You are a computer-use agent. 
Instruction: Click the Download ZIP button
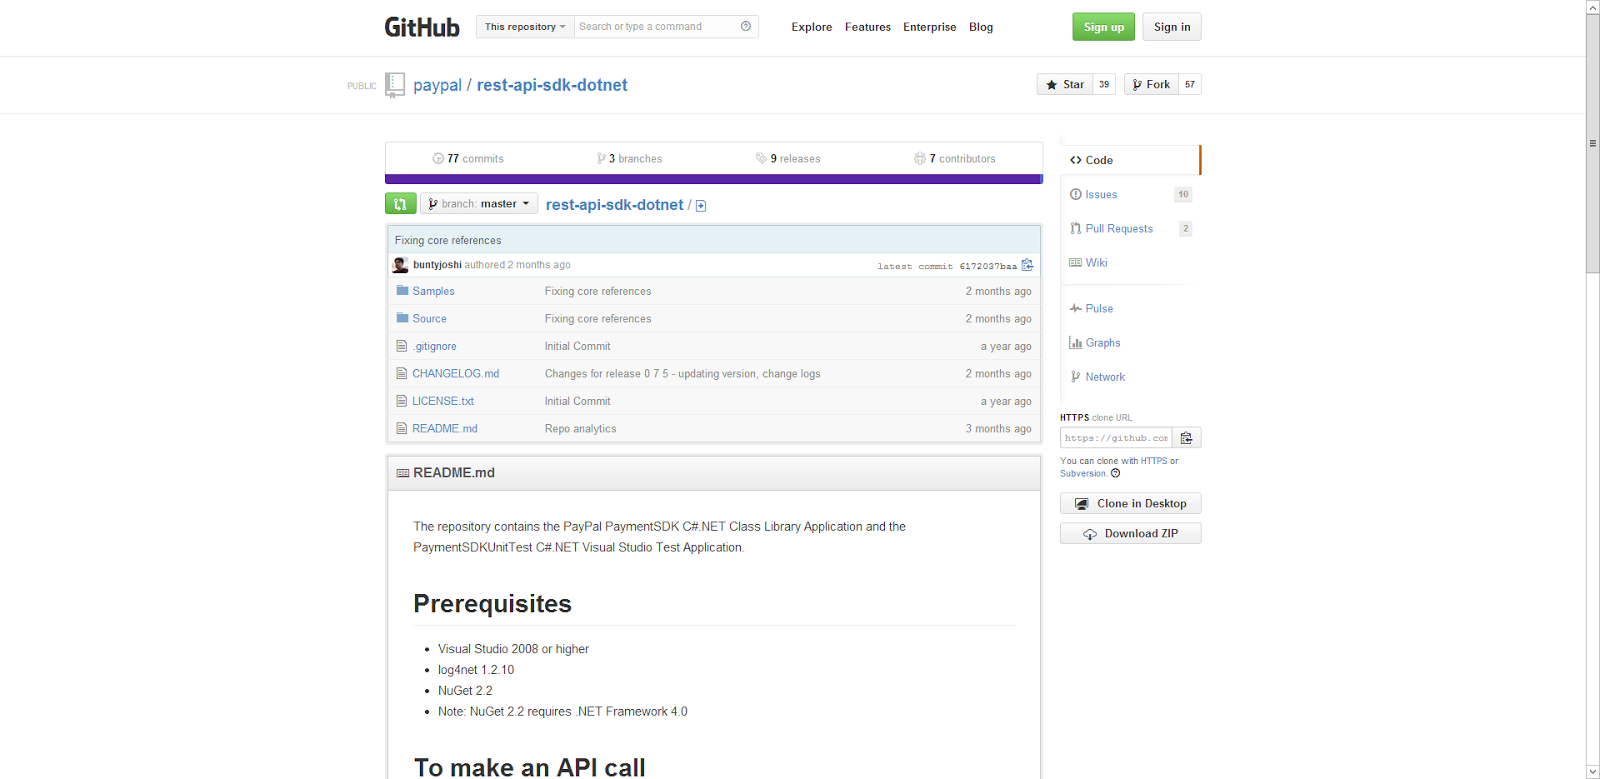click(x=1130, y=533)
